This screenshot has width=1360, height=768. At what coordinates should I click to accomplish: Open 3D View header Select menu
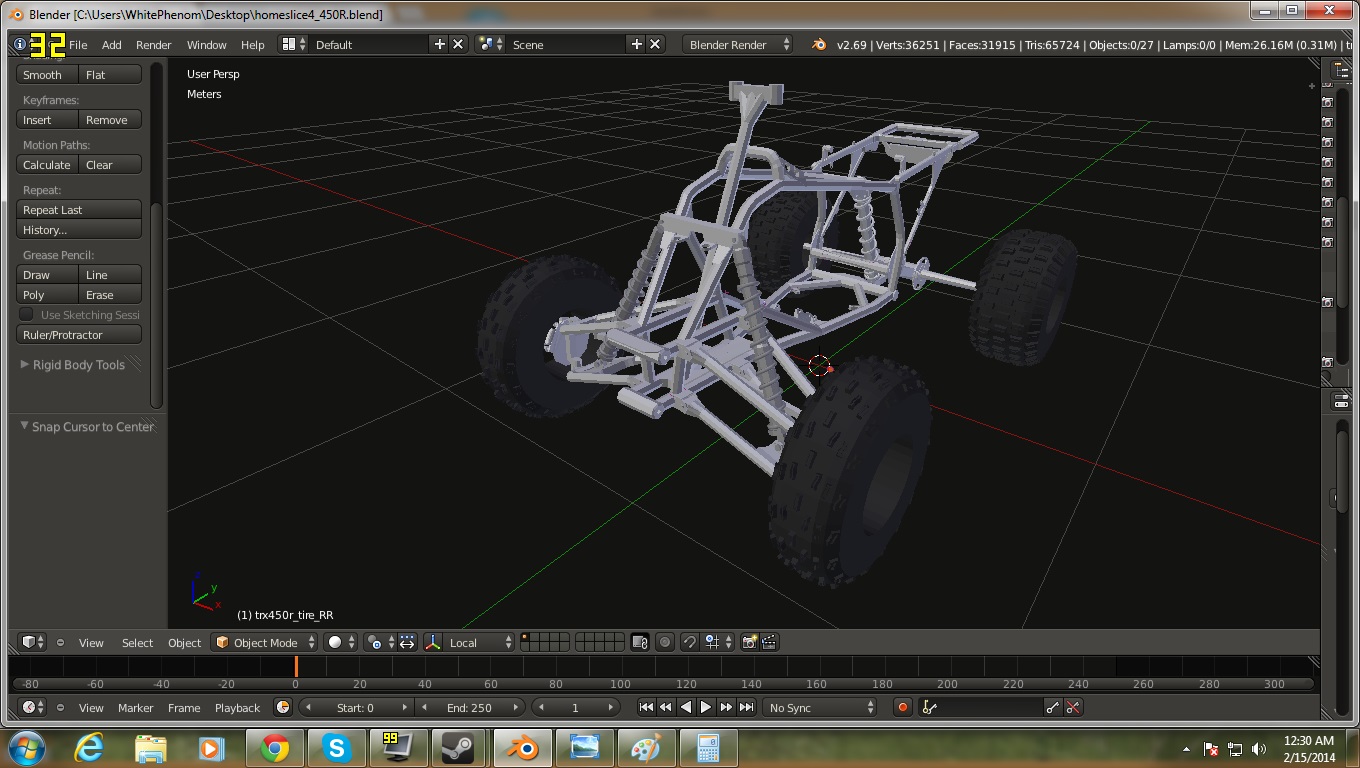pos(138,643)
